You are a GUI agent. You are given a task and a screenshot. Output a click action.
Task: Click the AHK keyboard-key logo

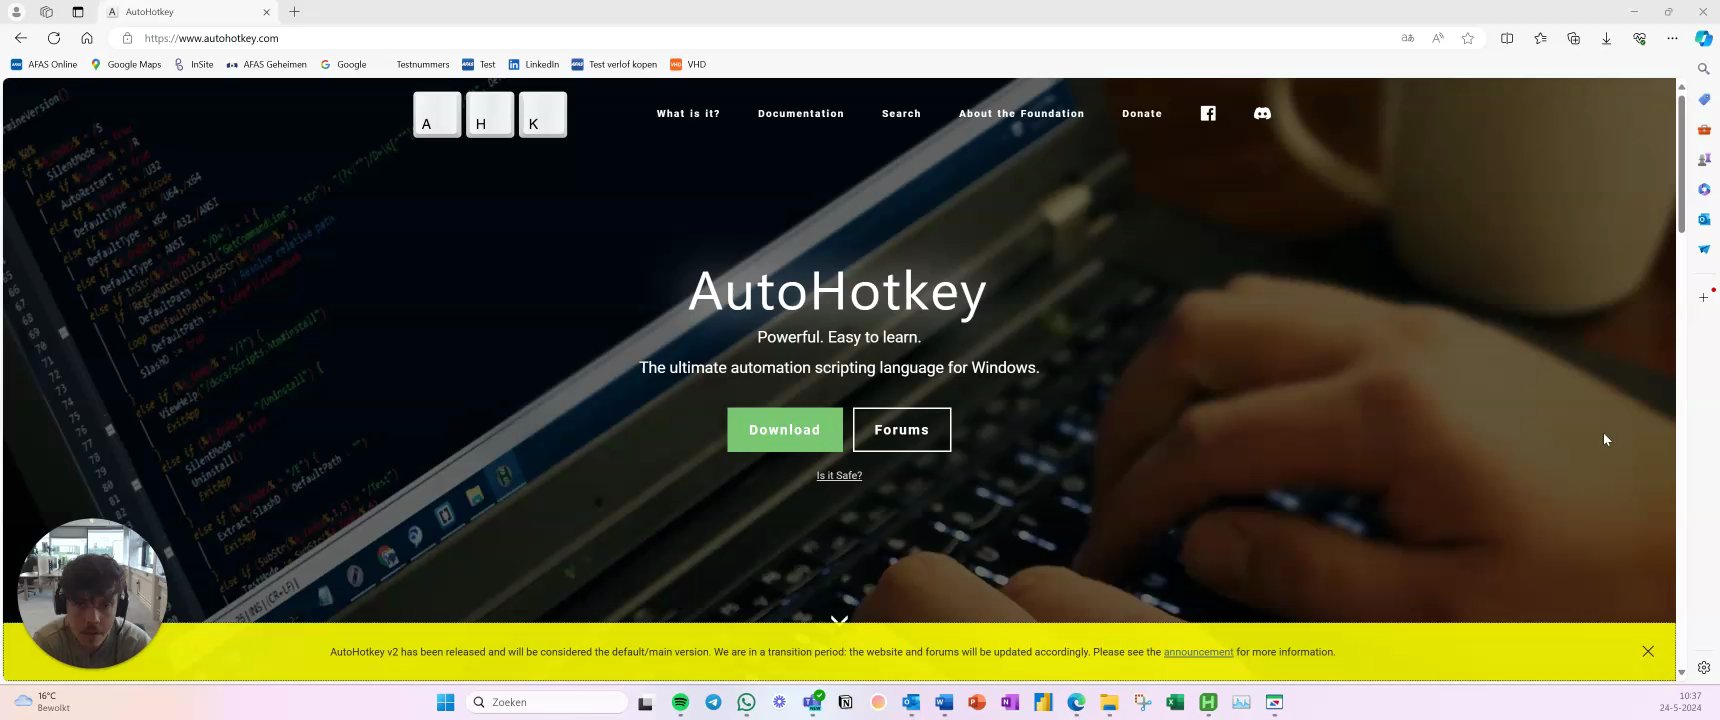point(490,114)
